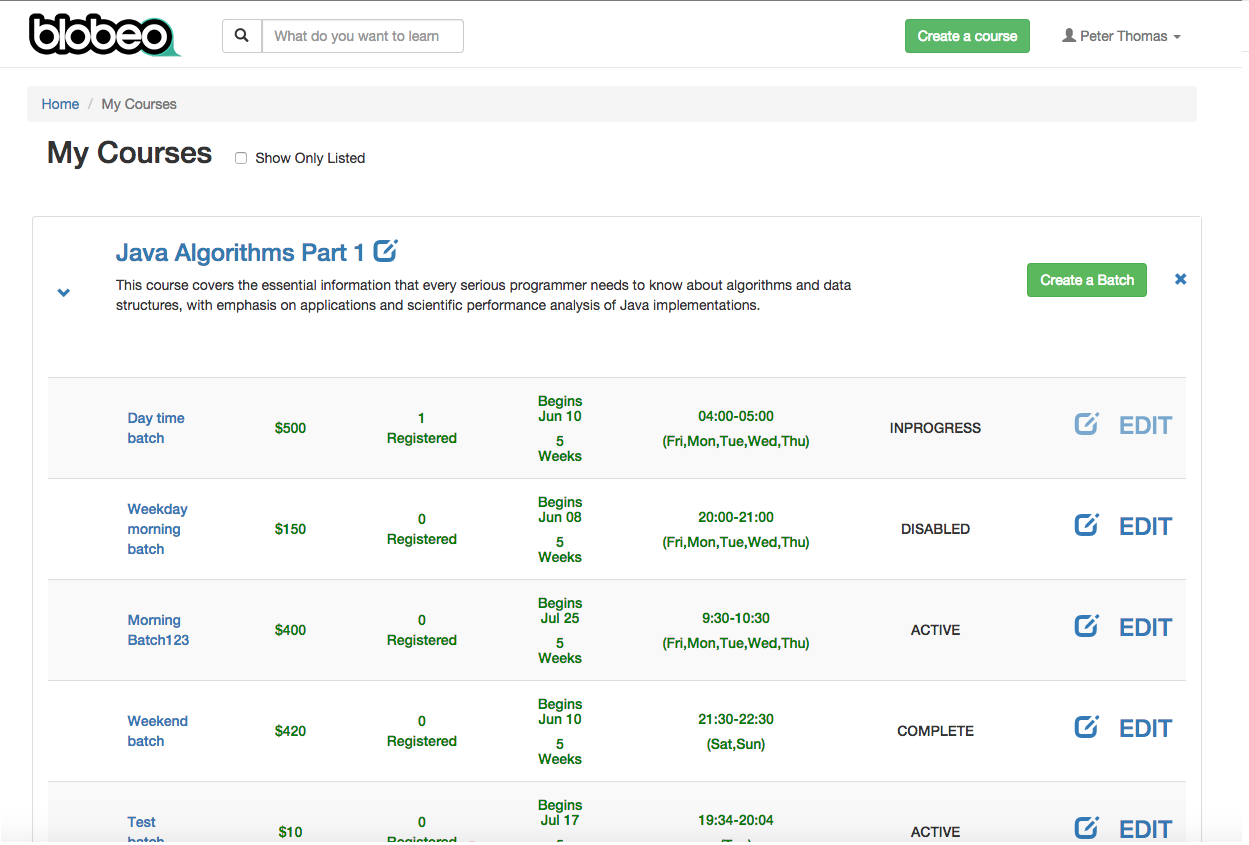Collapse the Java Algorithms course chevron
This screenshot has width=1249, height=845.
click(x=64, y=293)
